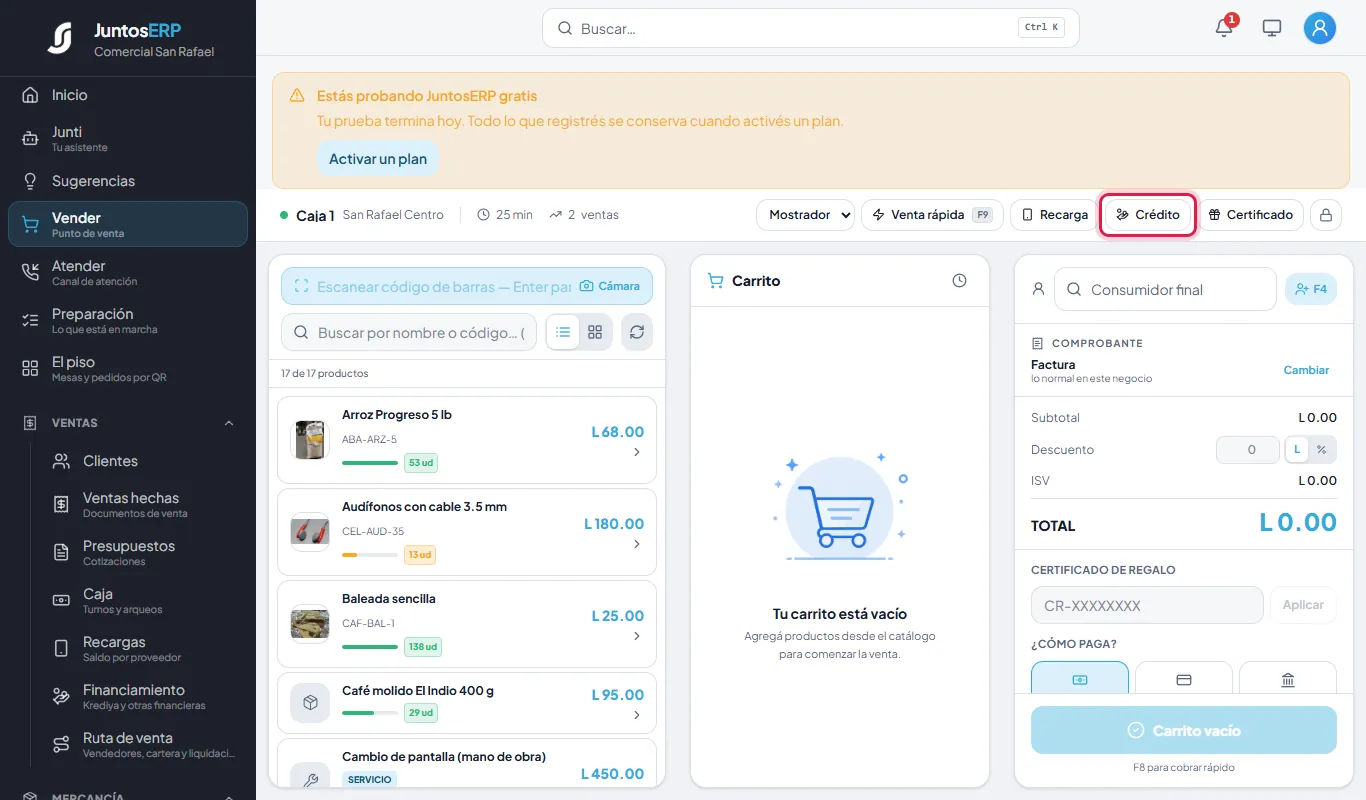
Task: Open Baleada sencilla product thumbnail
Action: point(310,624)
